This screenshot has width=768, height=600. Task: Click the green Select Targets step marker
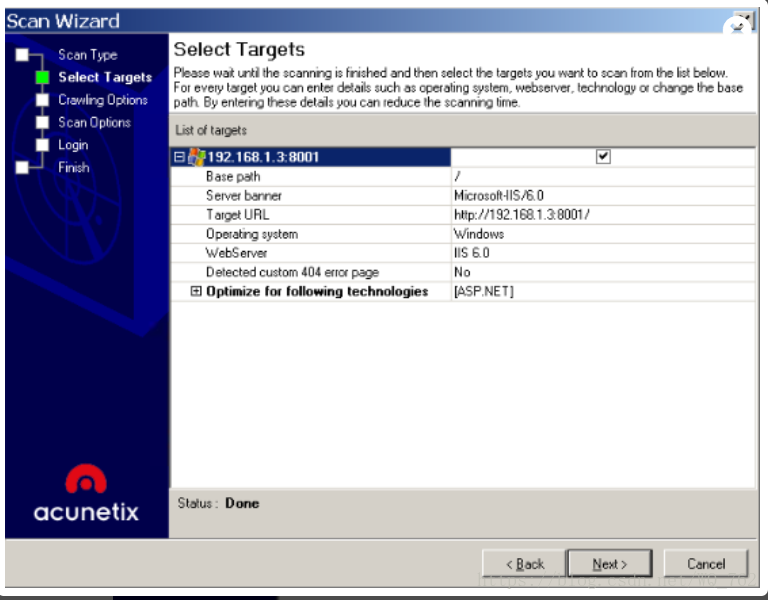point(43,77)
